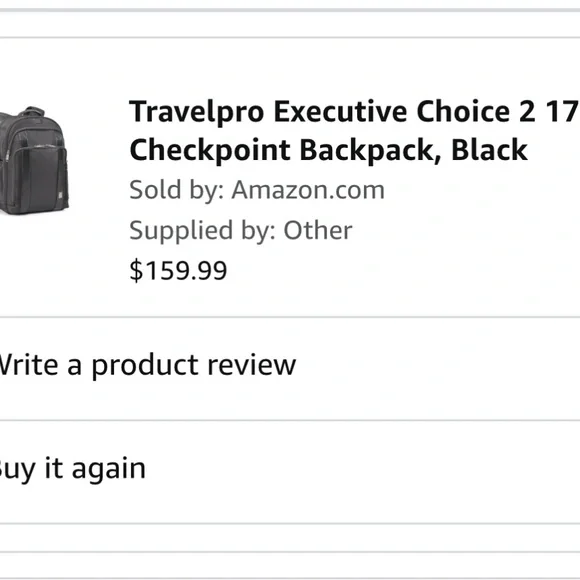The height and width of the screenshot is (580, 580).
Task: Click the 'Supplied by: Other' line
Action: pos(240,230)
